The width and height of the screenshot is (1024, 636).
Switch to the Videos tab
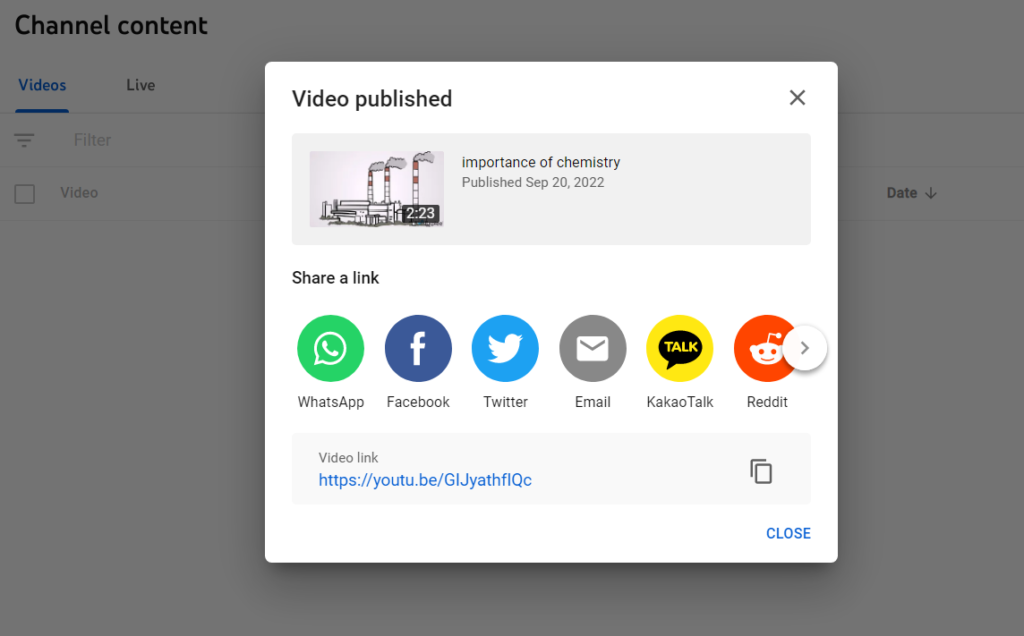[x=42, y=86]
